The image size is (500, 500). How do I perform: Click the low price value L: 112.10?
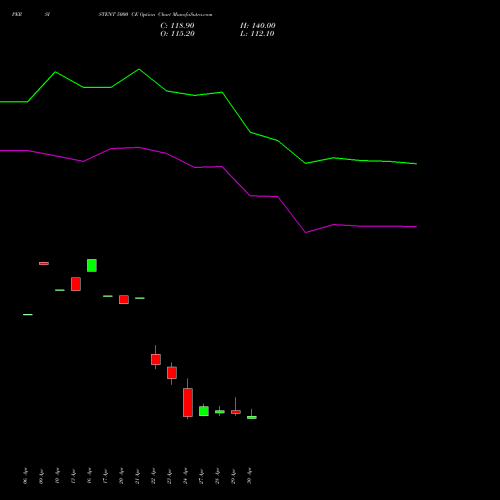[x=257, y=34]
